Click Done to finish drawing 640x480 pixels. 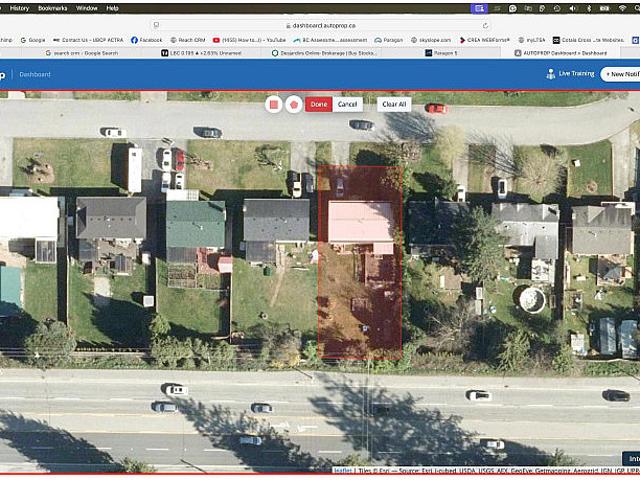319,104
